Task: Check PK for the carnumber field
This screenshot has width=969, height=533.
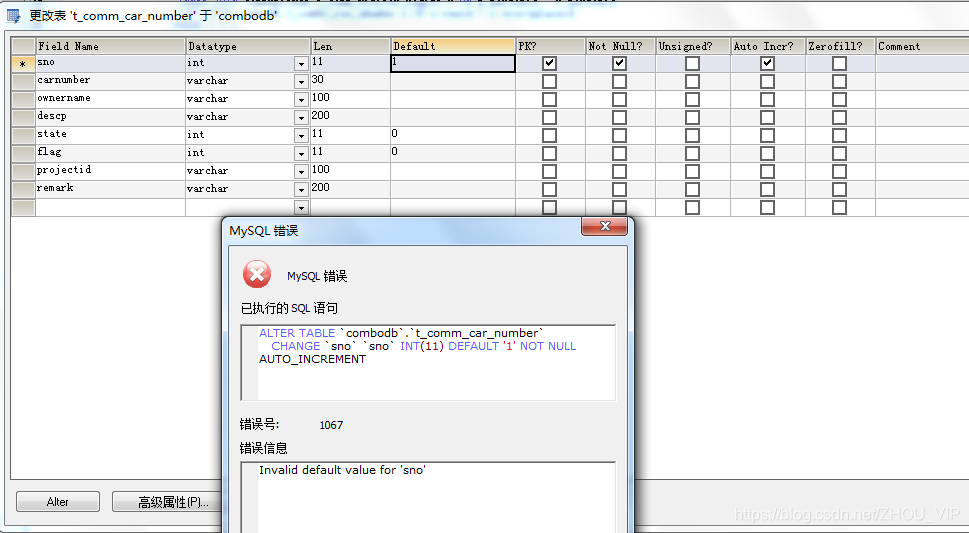Action: (x=549, y=81)
